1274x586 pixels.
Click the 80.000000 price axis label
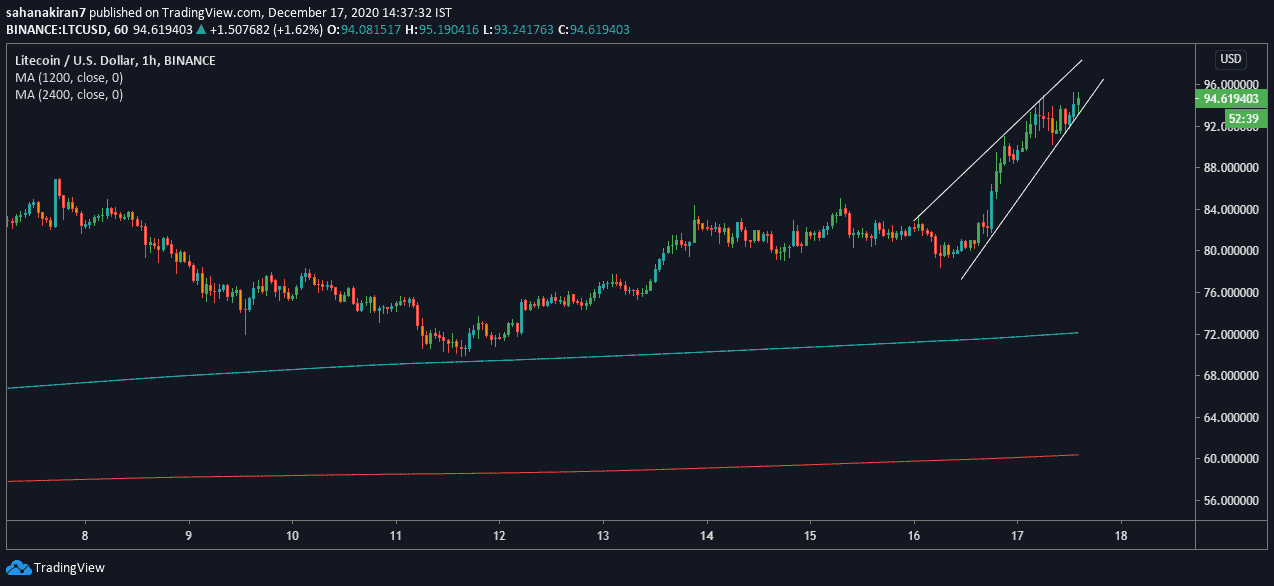click(1231, 251)
